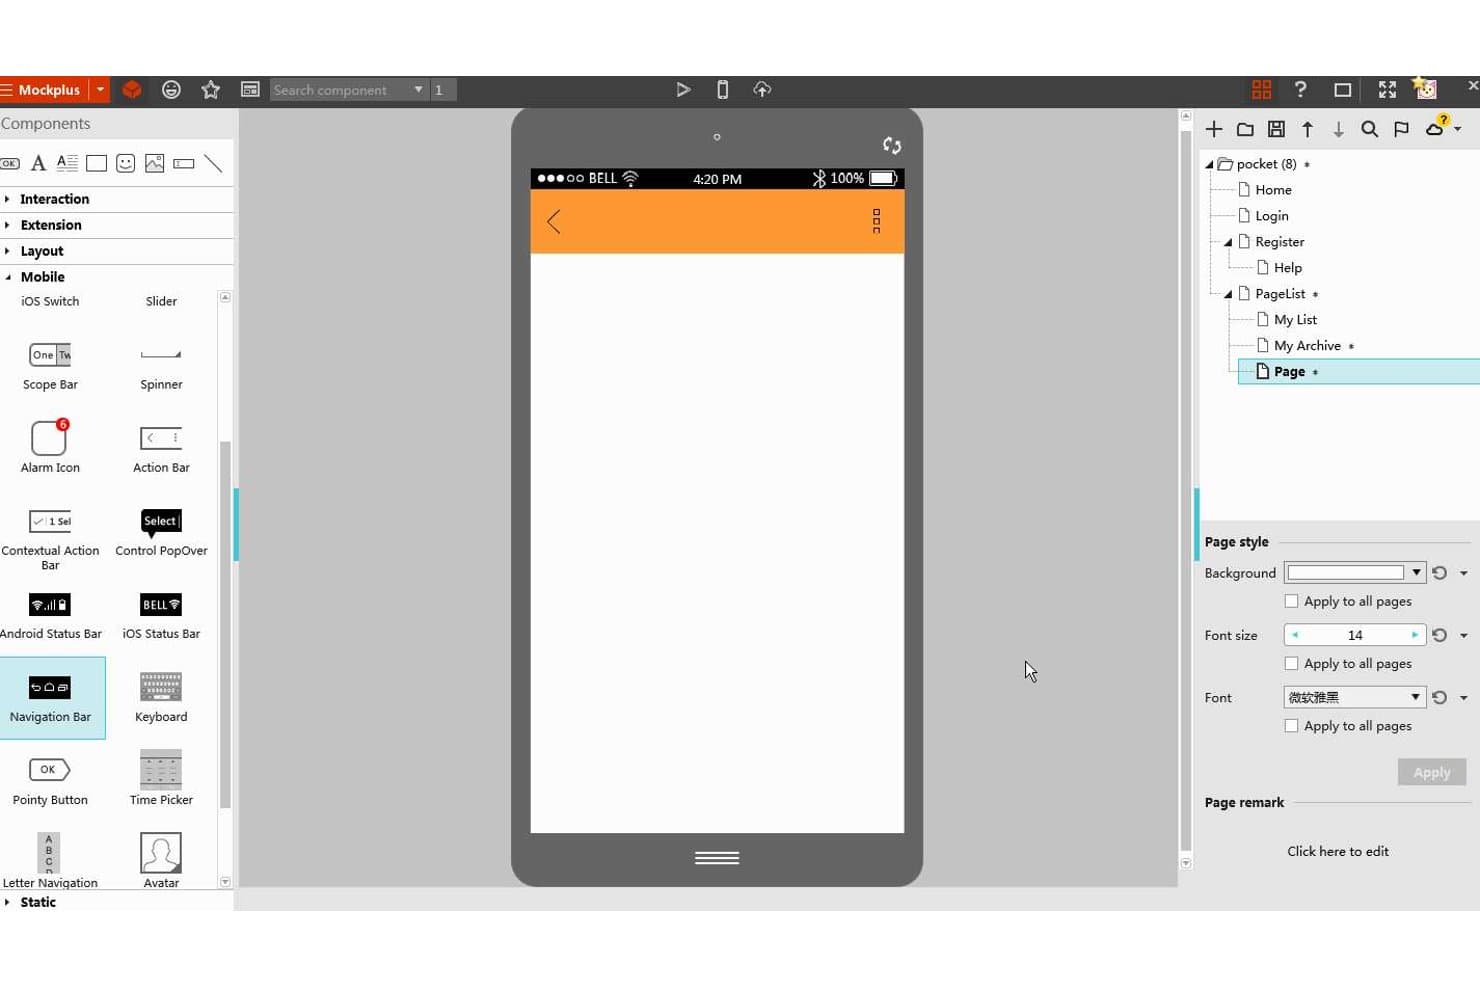Select the line component icon
This screenshot has width=1480, height=987.
[213, 163]
